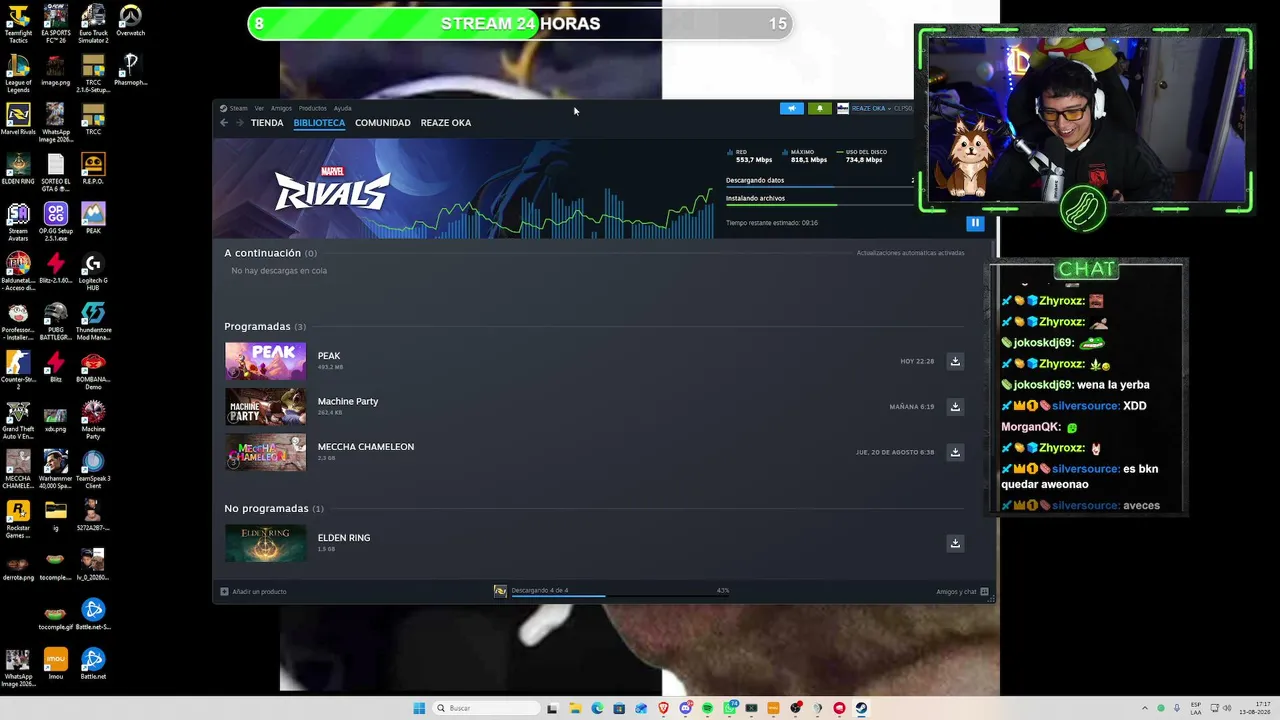Open the Machine Party thumbnail

265,407
